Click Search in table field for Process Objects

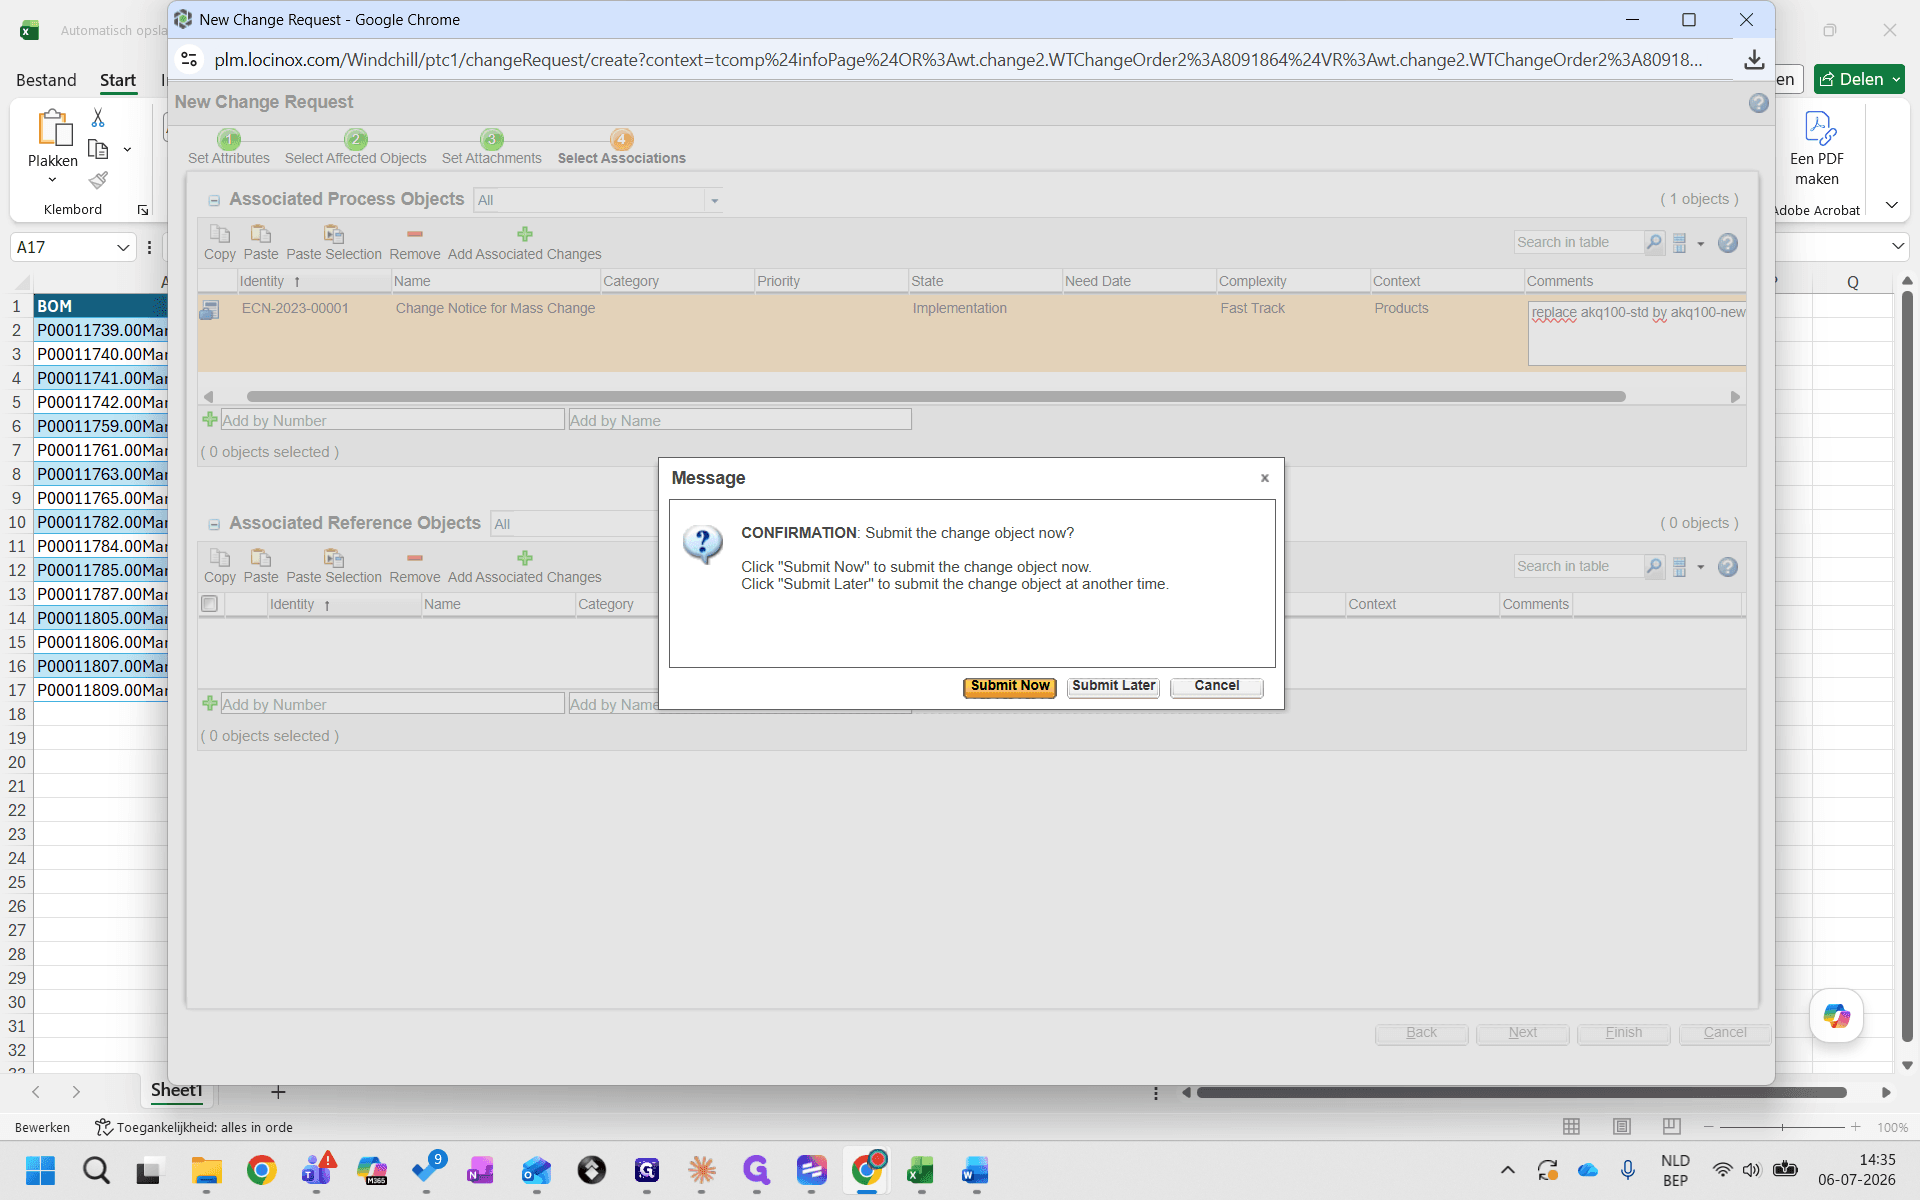pyautogui.click(x=1579, y=242)
